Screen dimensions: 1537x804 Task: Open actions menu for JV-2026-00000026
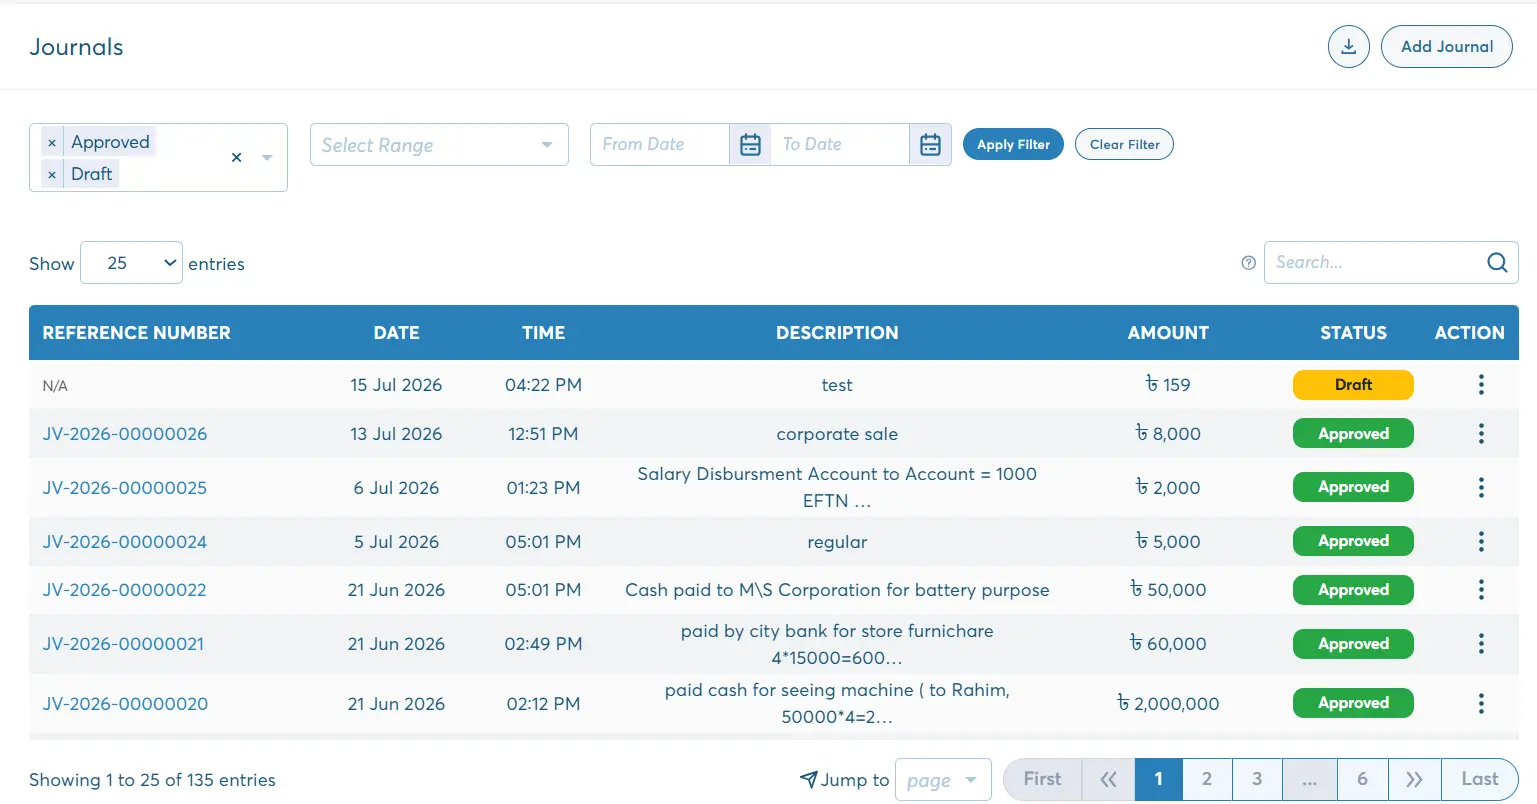1481,434
